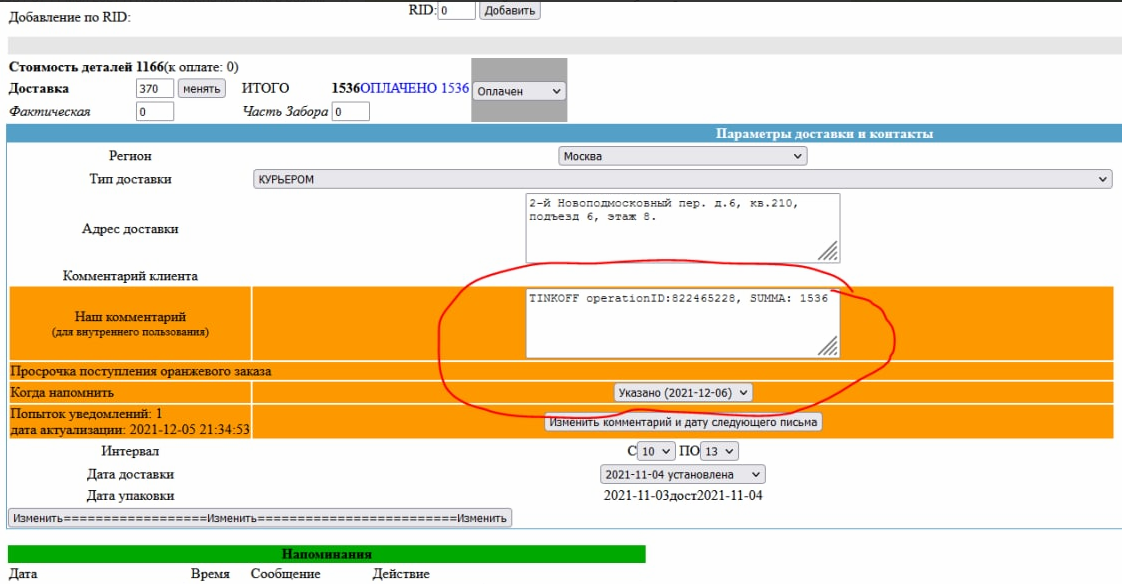This screenshot has height=584, width=1122.
Task: Expand the Тип доставки dropdown showing КУРЬЕРОМ
Action: [682, 179]
